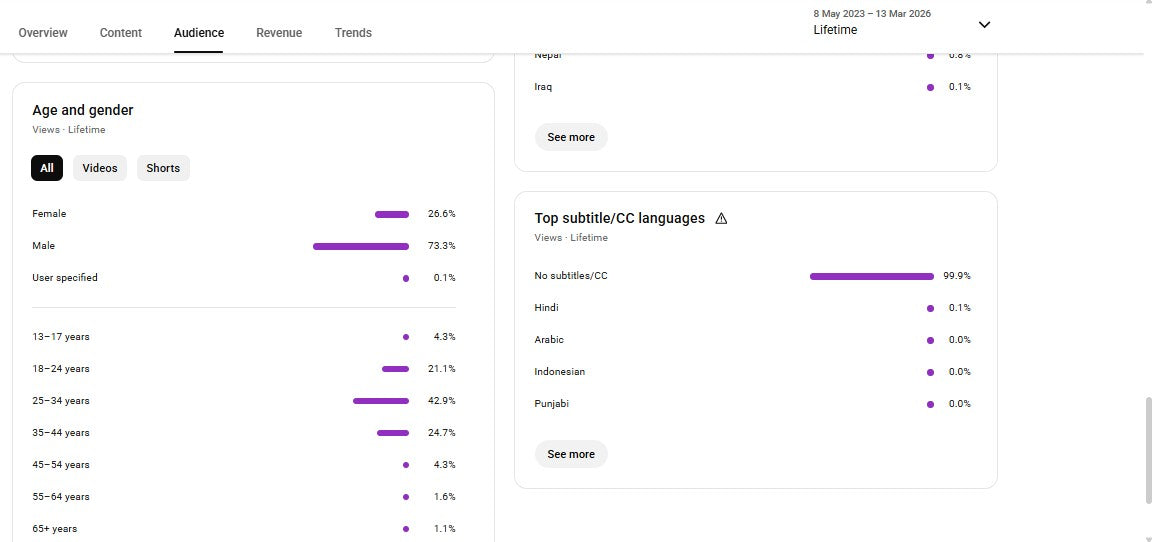This screenshot has height=542, width=1153.
Task: Toggle the Shorts filter chip
Action: (163, 168)
